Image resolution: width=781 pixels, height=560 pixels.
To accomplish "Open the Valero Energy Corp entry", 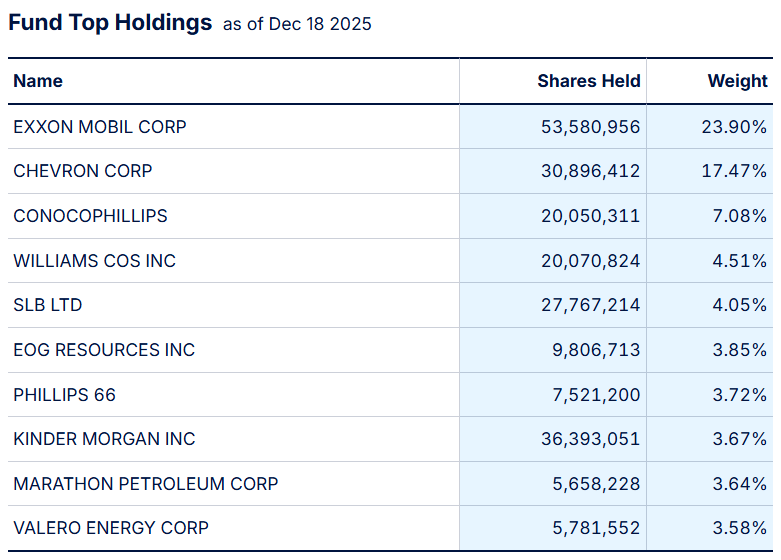I will [111, 528].
